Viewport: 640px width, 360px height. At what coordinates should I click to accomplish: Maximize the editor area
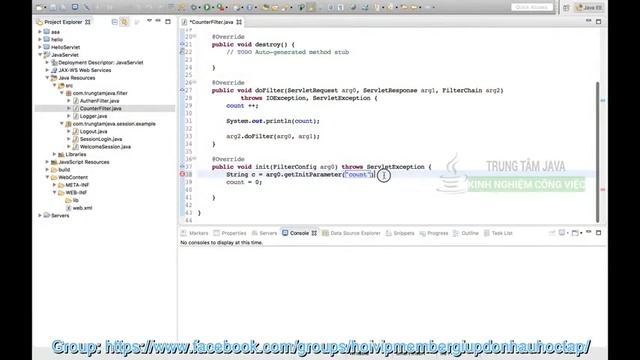pos(598,22)
